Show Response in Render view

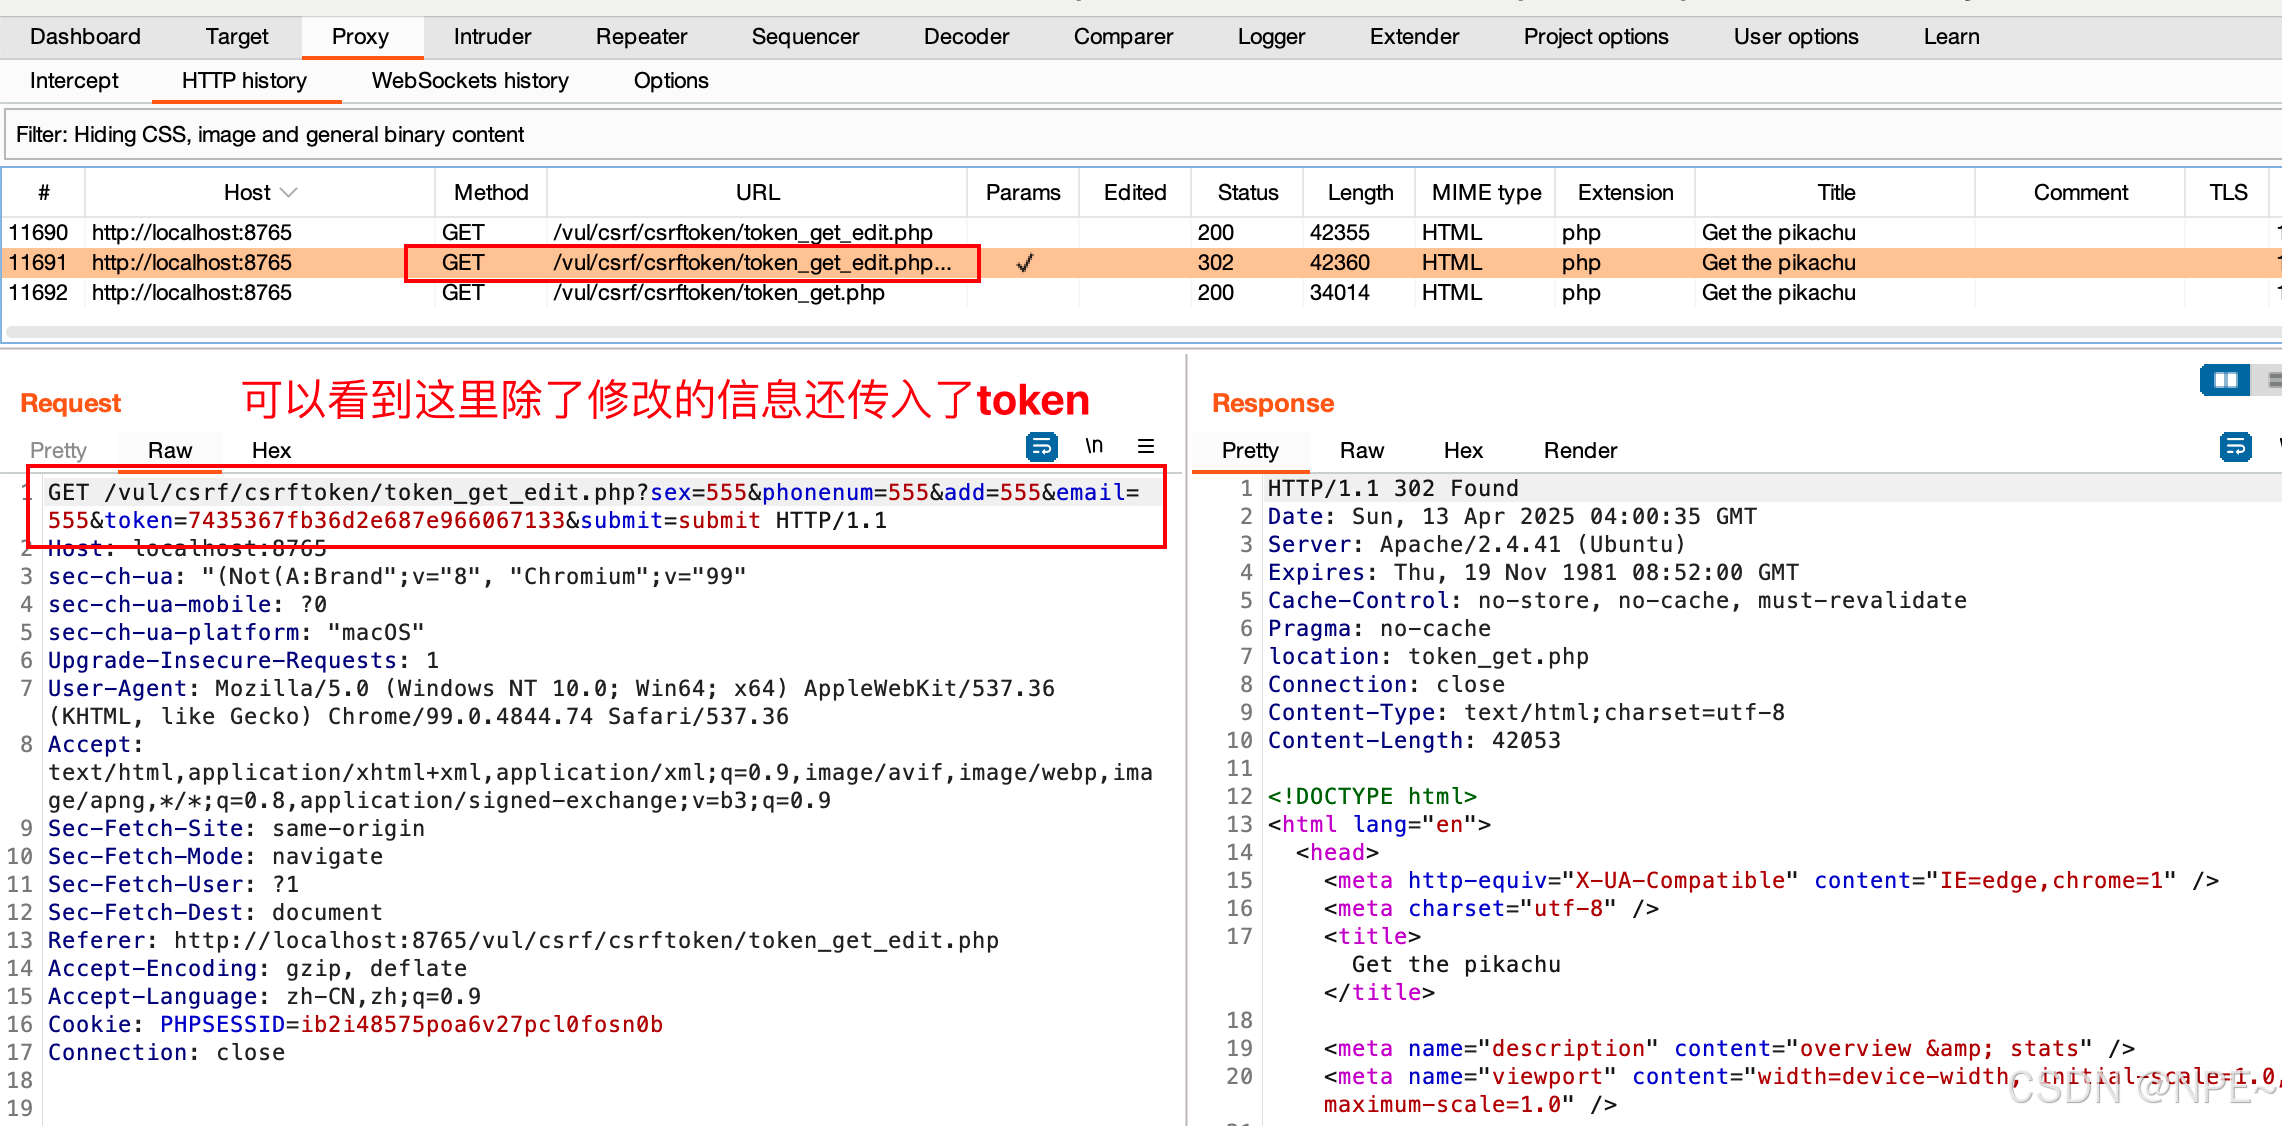[x=1580, y=450]
